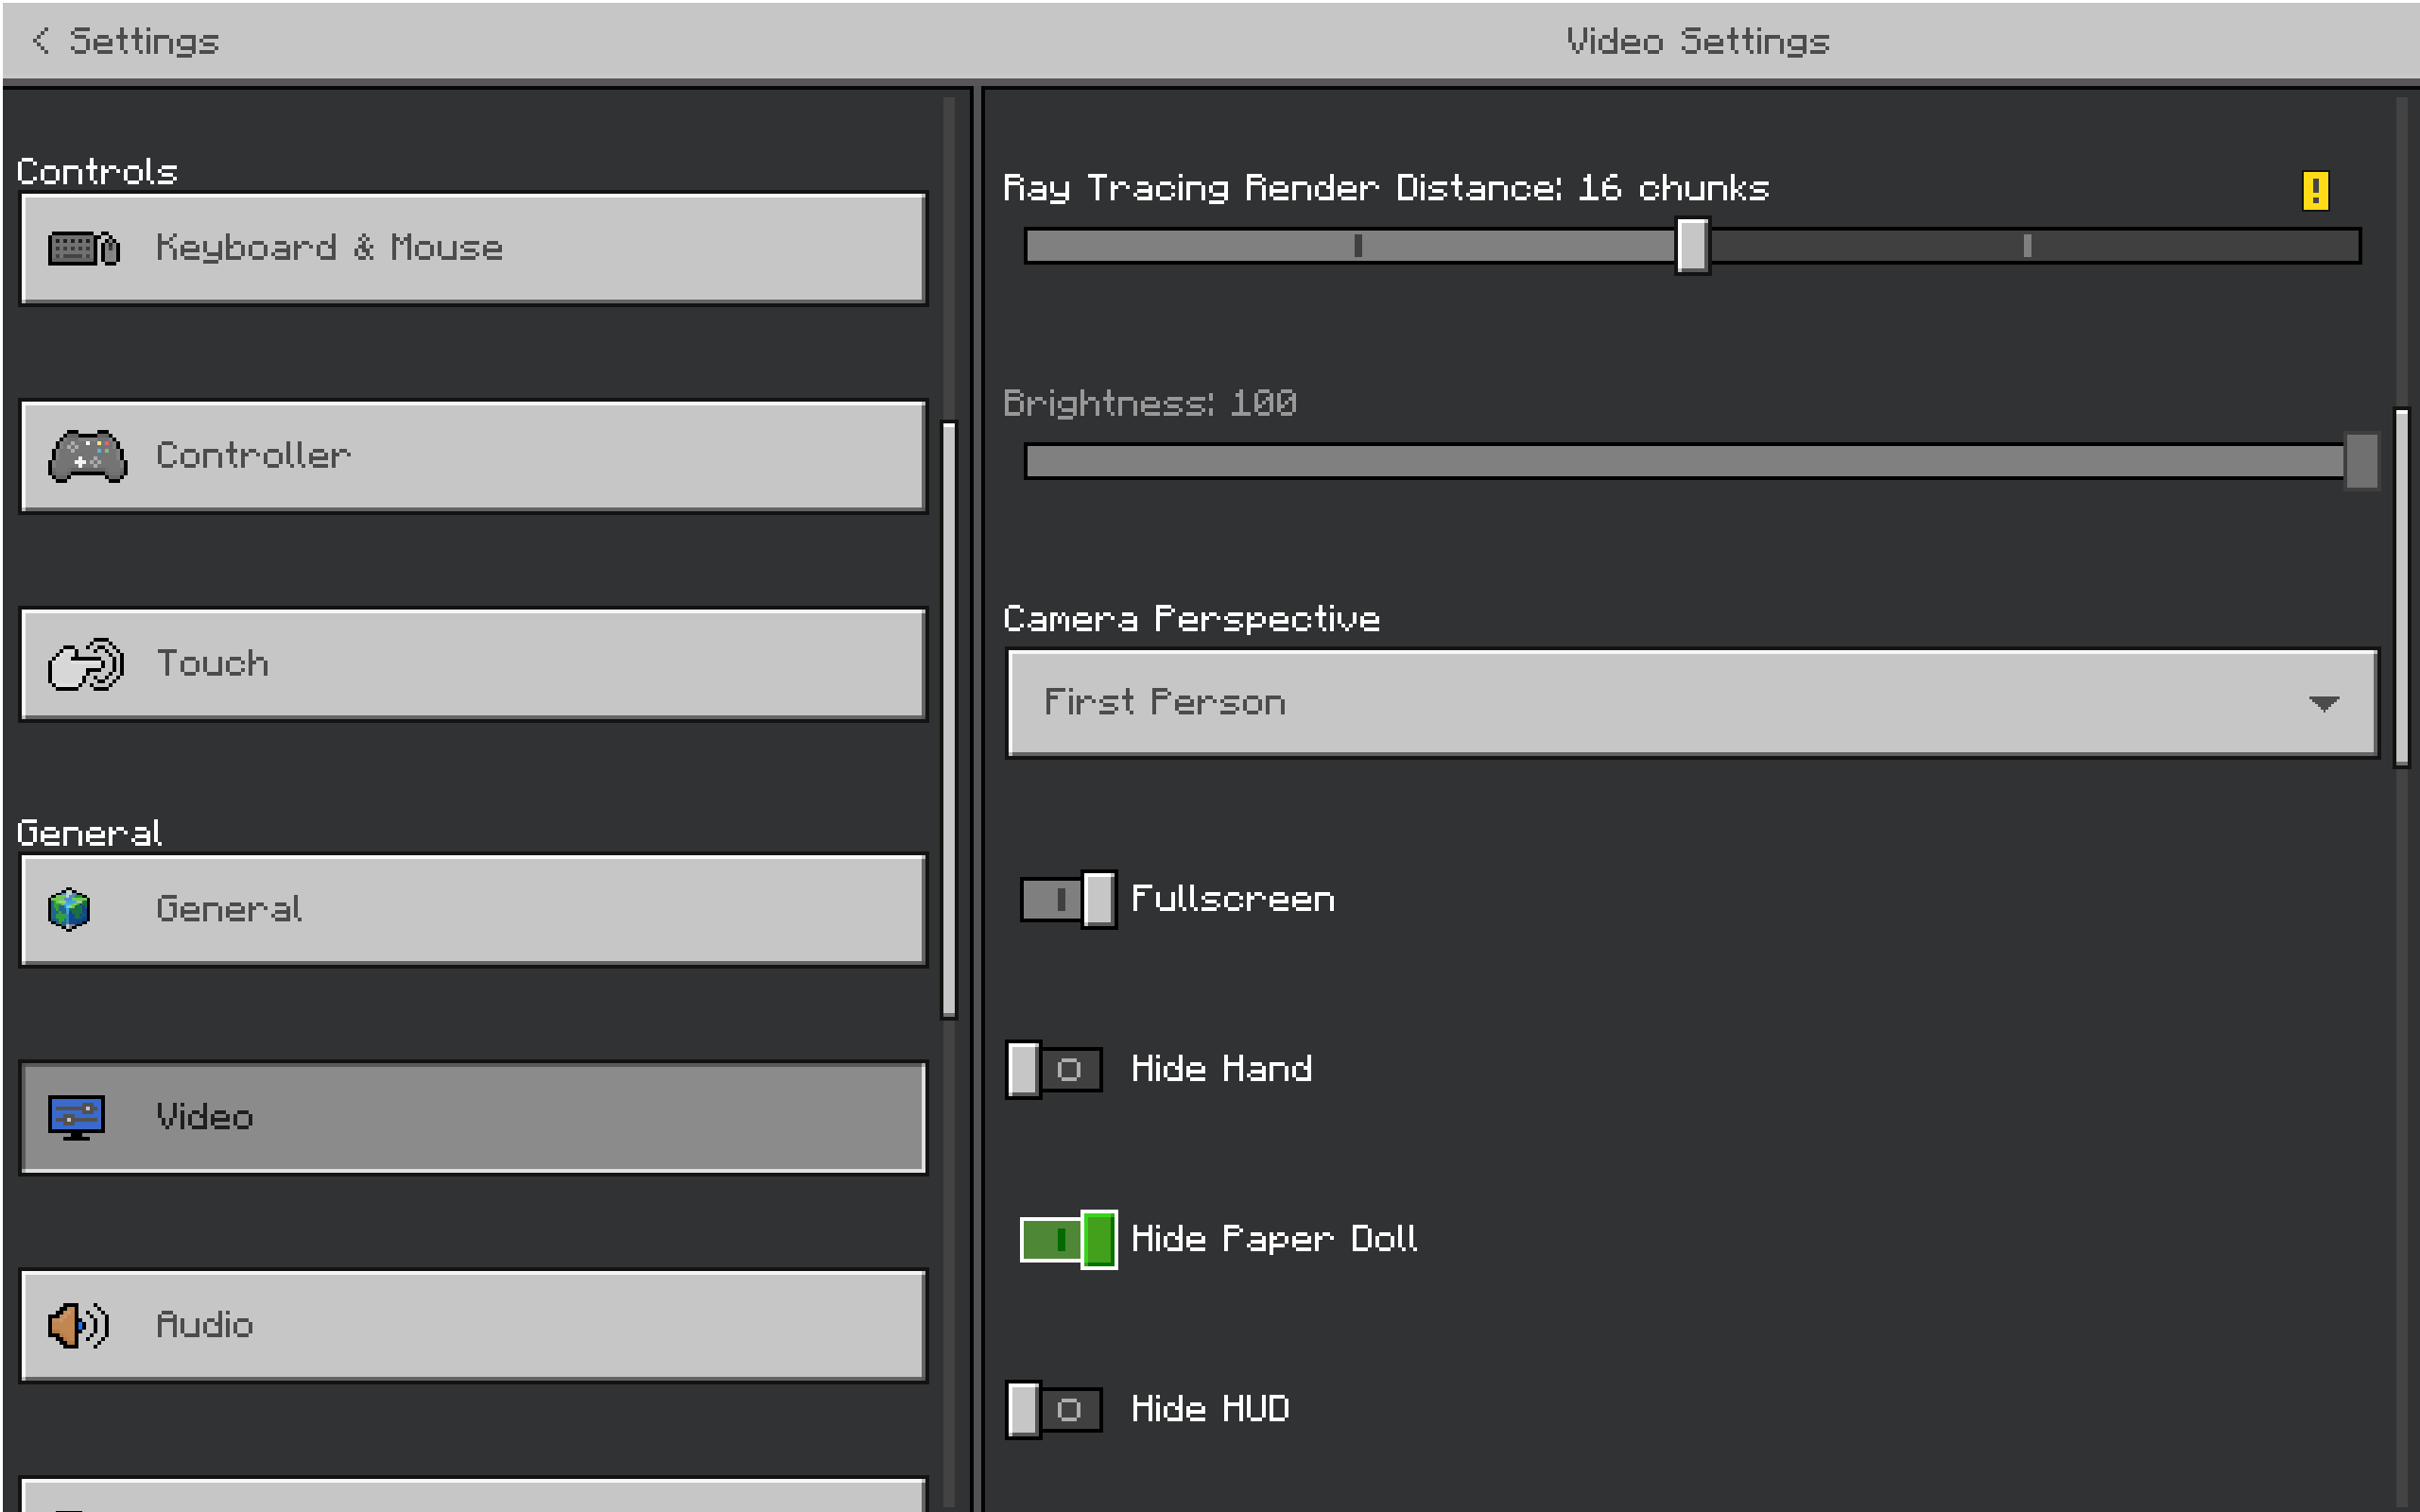Image resolution: width=2420 pixels, height=1512 pixels.
Task: Disable the Fullscreen toggle
Action: 1067,899
